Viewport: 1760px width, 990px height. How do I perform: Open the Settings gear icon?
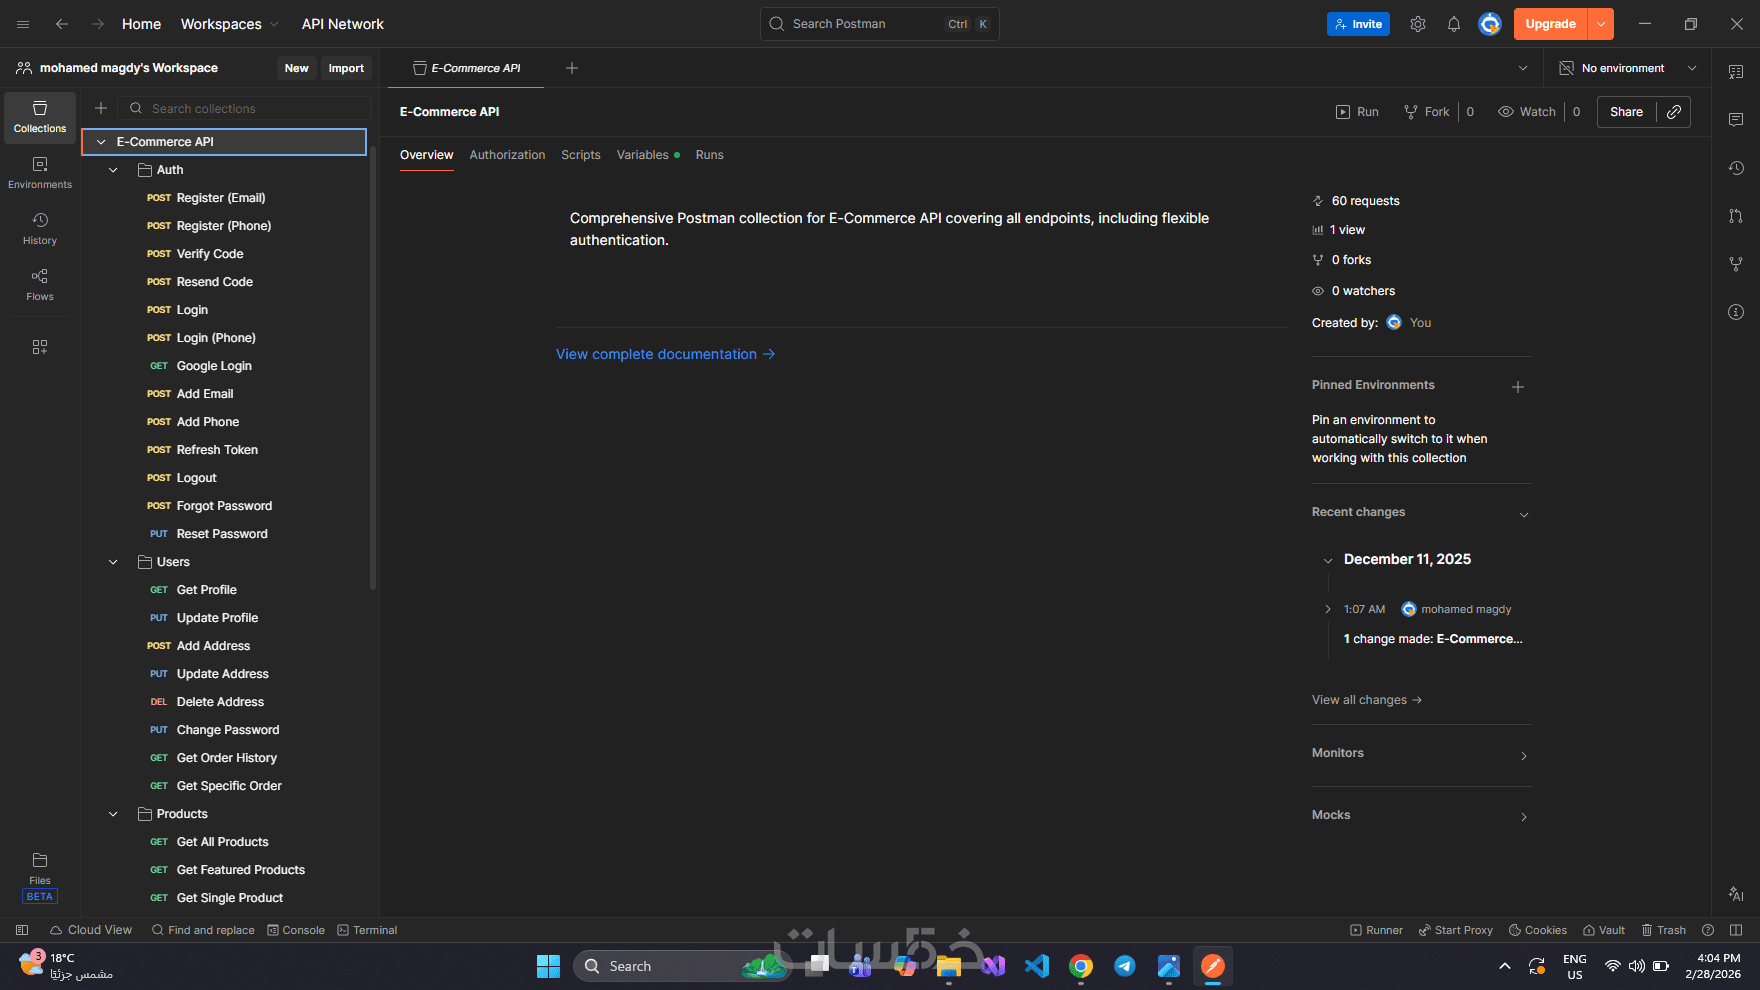[1418, 24]
